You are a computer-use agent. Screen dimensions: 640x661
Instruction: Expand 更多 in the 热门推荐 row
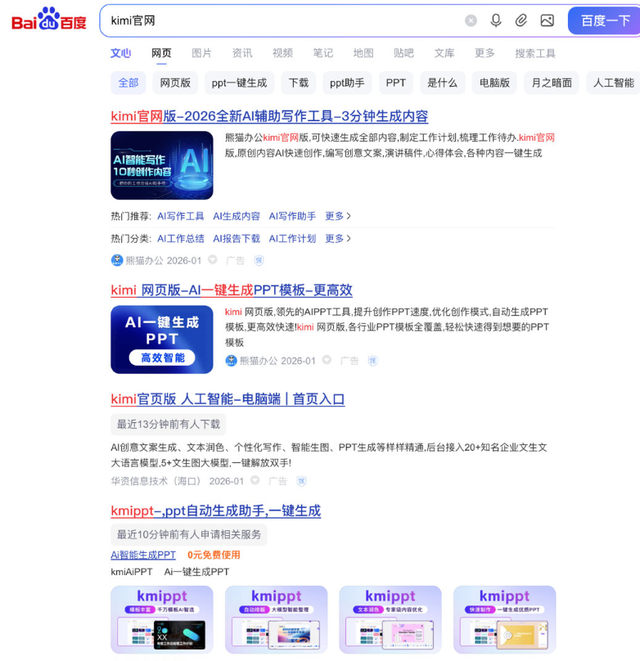pyautogui.click(x=338, y=216)
